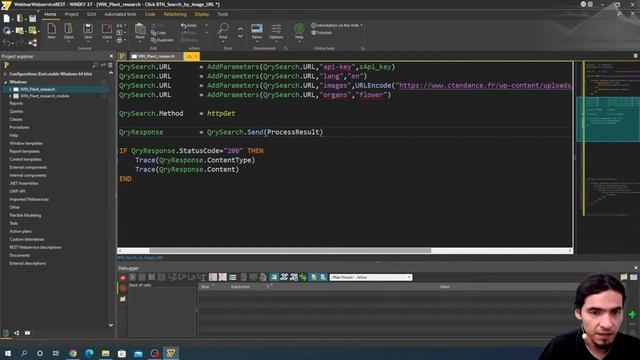Screen dimensions: 640x360
Task: Open the SCM ribbon tab
Action: [x=91, y=14]
